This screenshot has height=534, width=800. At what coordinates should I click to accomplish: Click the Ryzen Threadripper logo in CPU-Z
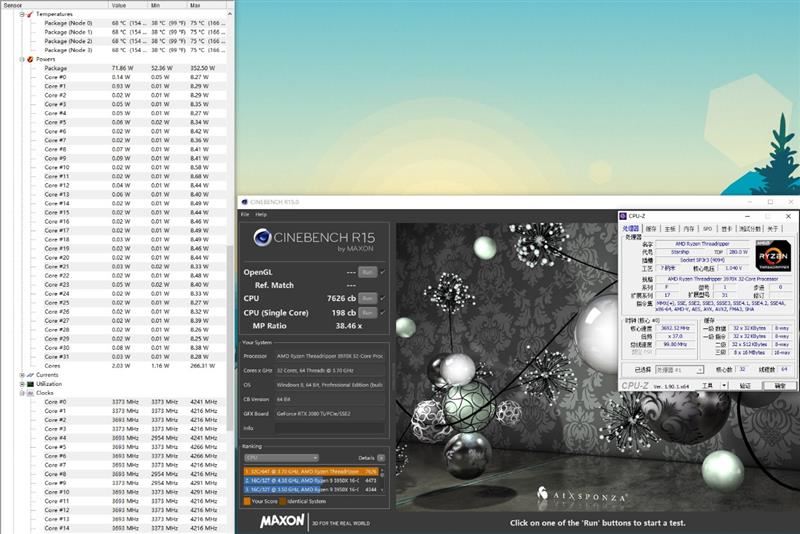pyautogui.click(x=773, y=256)
